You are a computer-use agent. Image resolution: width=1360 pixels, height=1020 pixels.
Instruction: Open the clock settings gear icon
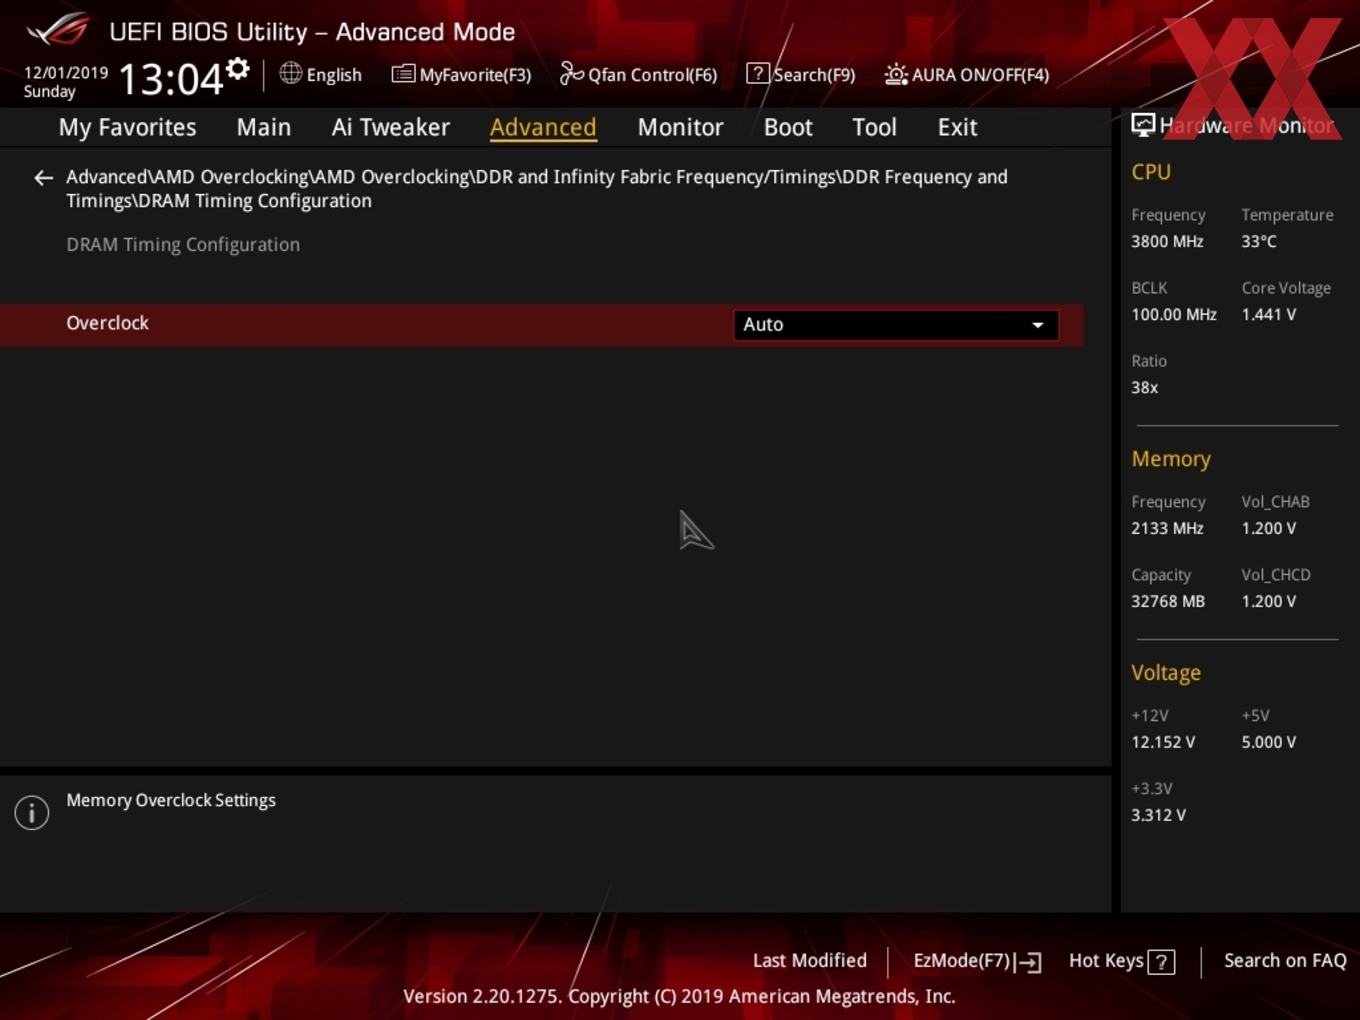click(237, 69)
